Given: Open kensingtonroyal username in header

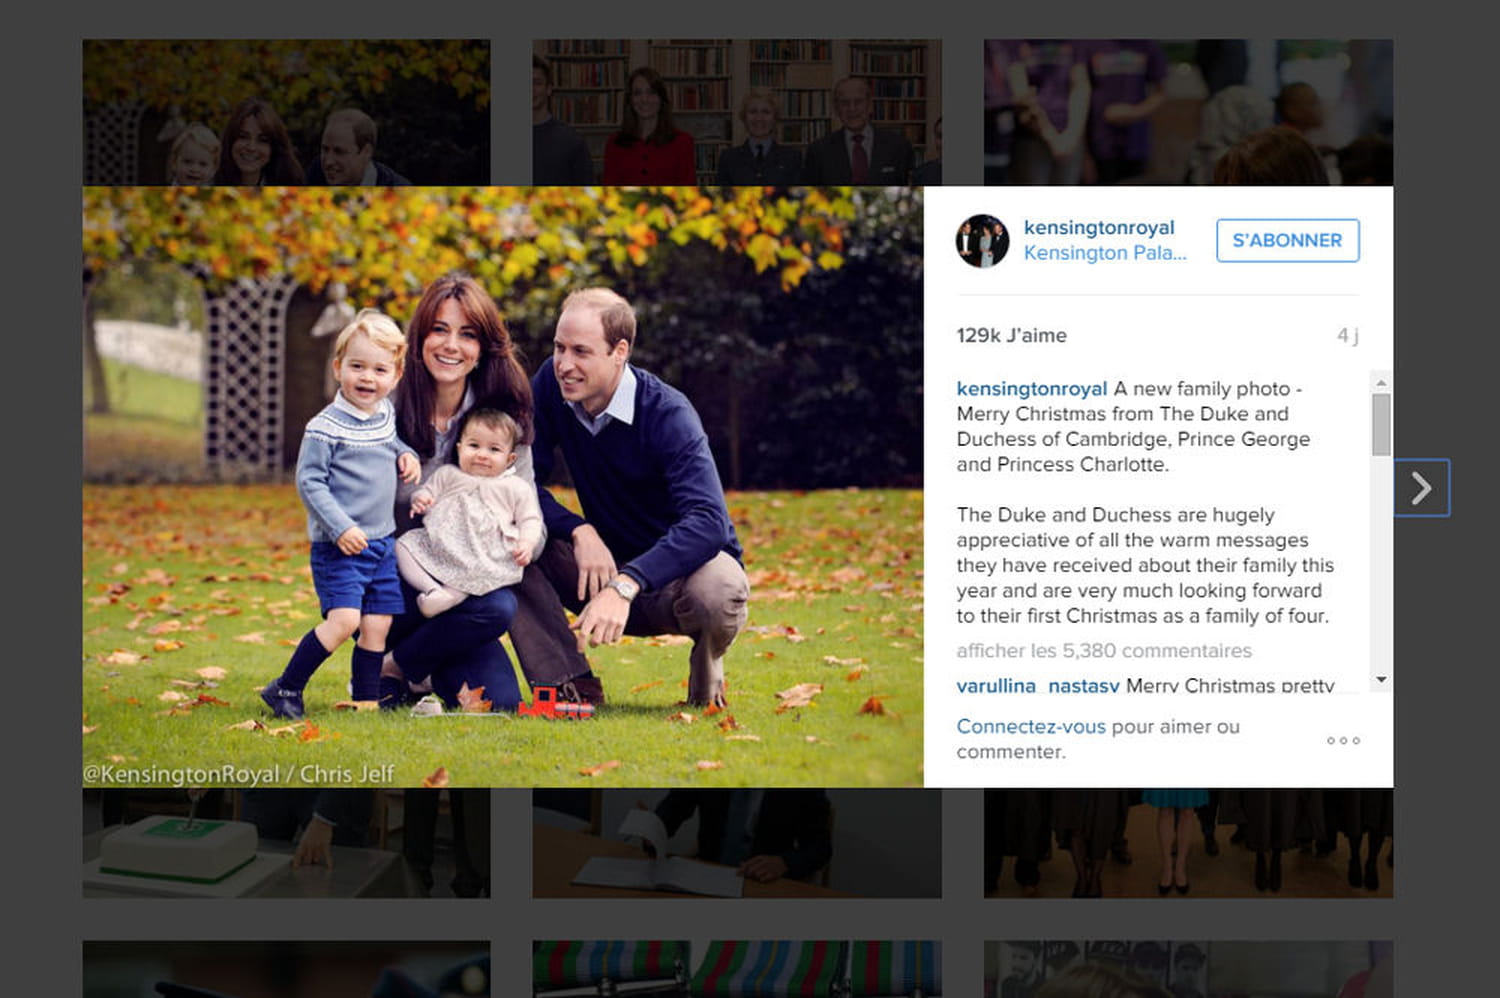Looking at the screenshot, I should point(1099,227).
